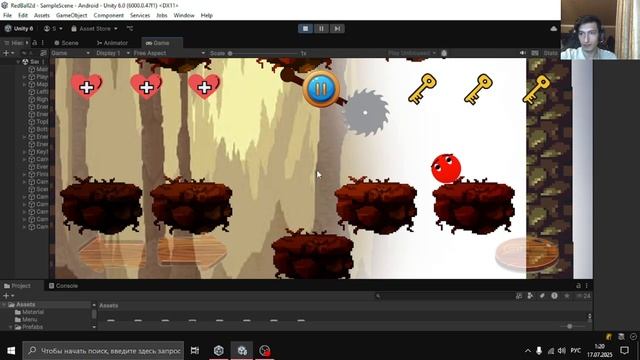Click the cloud services icon
Image resolution: width=640 pixels, height=360 pixels.
click(553, 29)
